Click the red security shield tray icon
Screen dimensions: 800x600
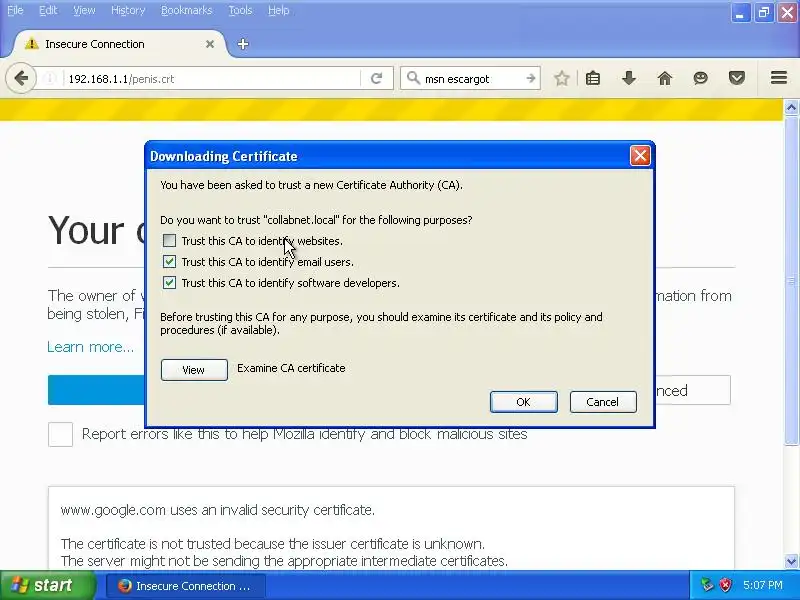click(x=725, y=585)
